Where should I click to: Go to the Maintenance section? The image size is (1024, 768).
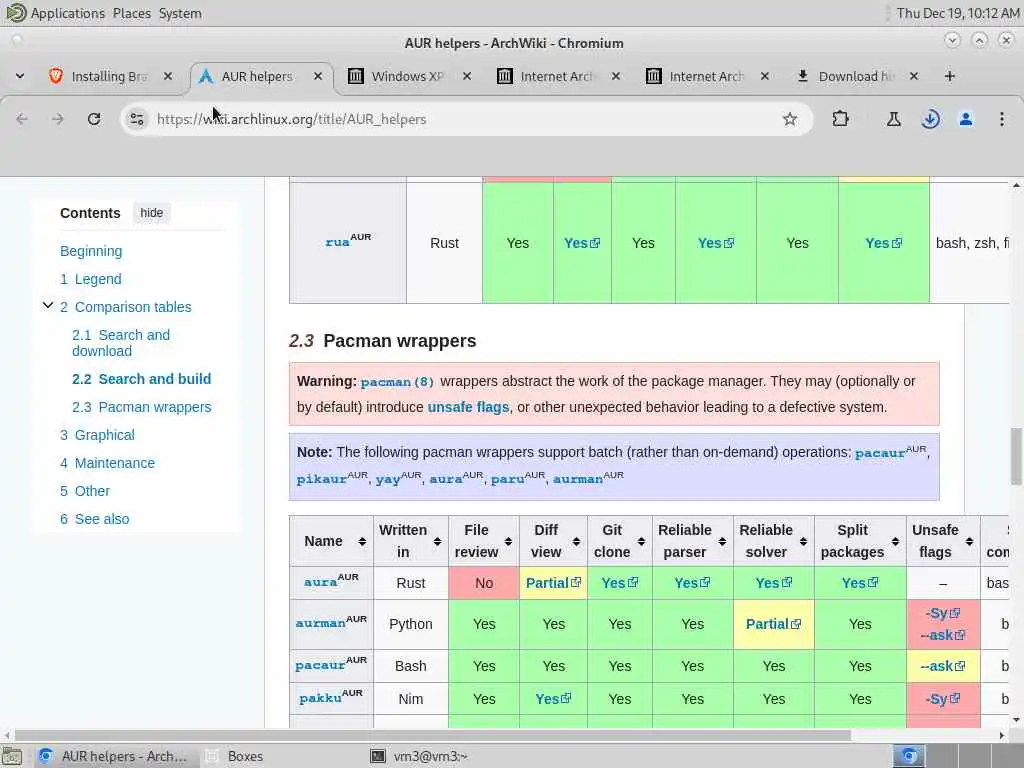pyautogui.click(x=108, y=463)
